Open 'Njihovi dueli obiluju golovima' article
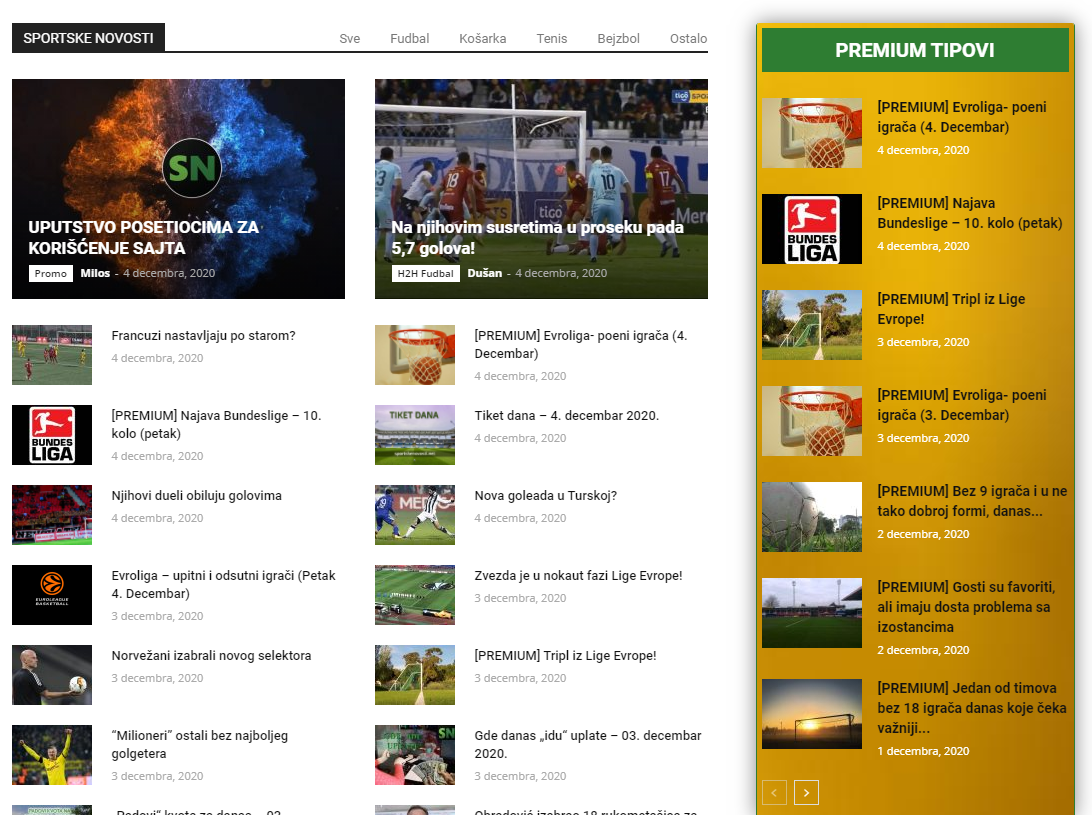The height and width of the screenshot is (815, 1092). pos(196,496)
